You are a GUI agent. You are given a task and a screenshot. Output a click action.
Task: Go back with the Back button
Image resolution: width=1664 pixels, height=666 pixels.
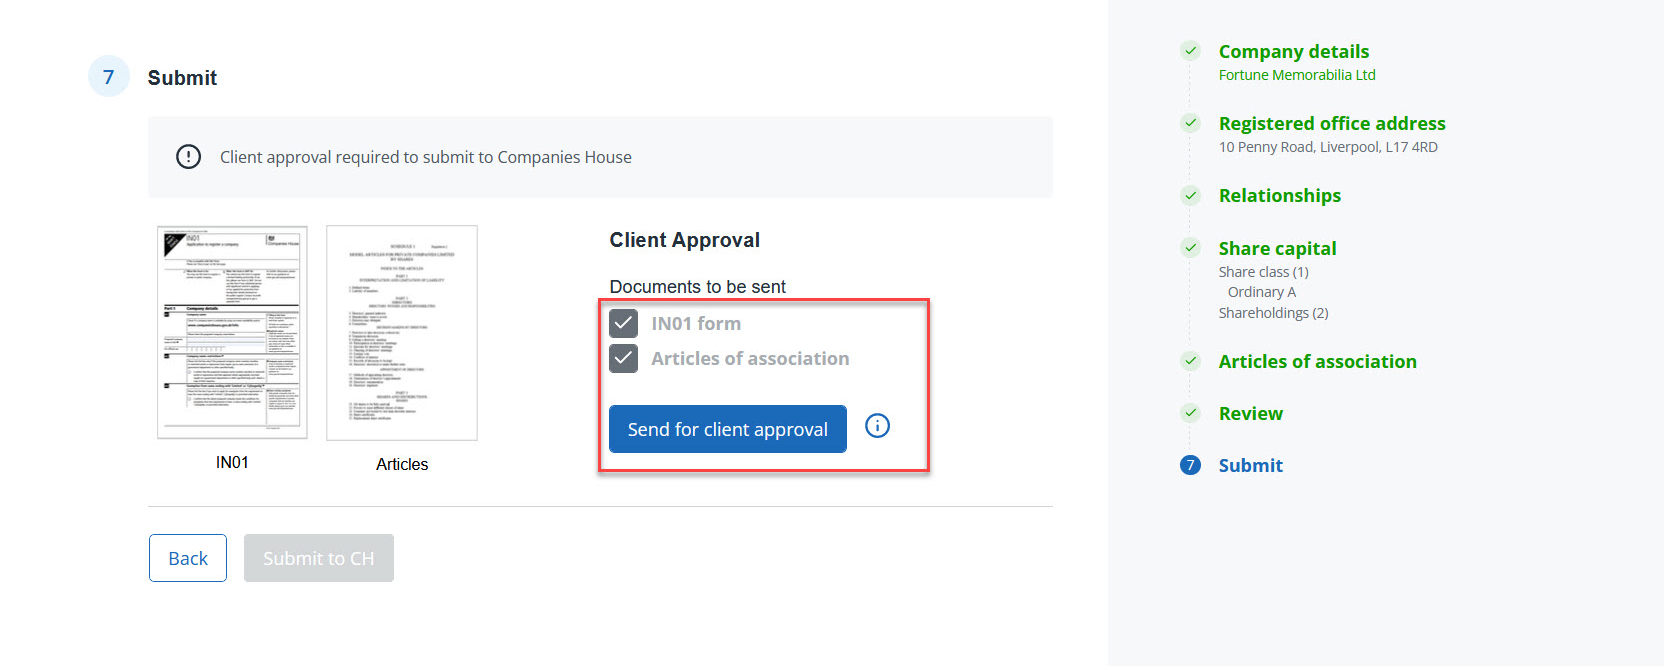[188, 558]
